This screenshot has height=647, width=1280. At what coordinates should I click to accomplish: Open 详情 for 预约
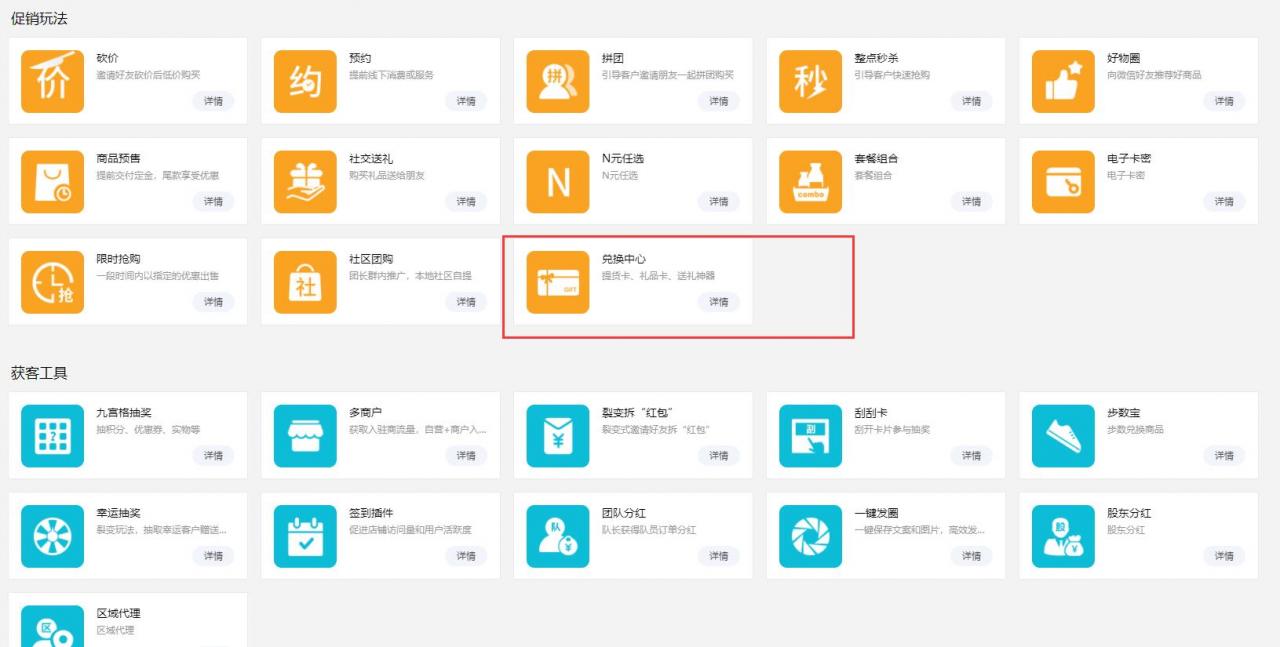click(466, 101)
